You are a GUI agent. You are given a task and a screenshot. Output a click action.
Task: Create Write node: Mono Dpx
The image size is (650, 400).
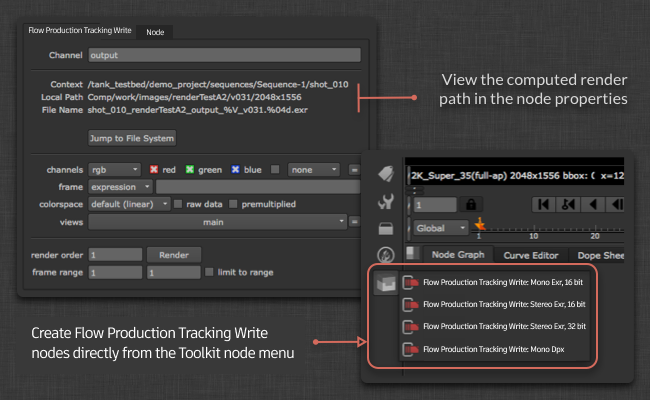tap(494, 349)
